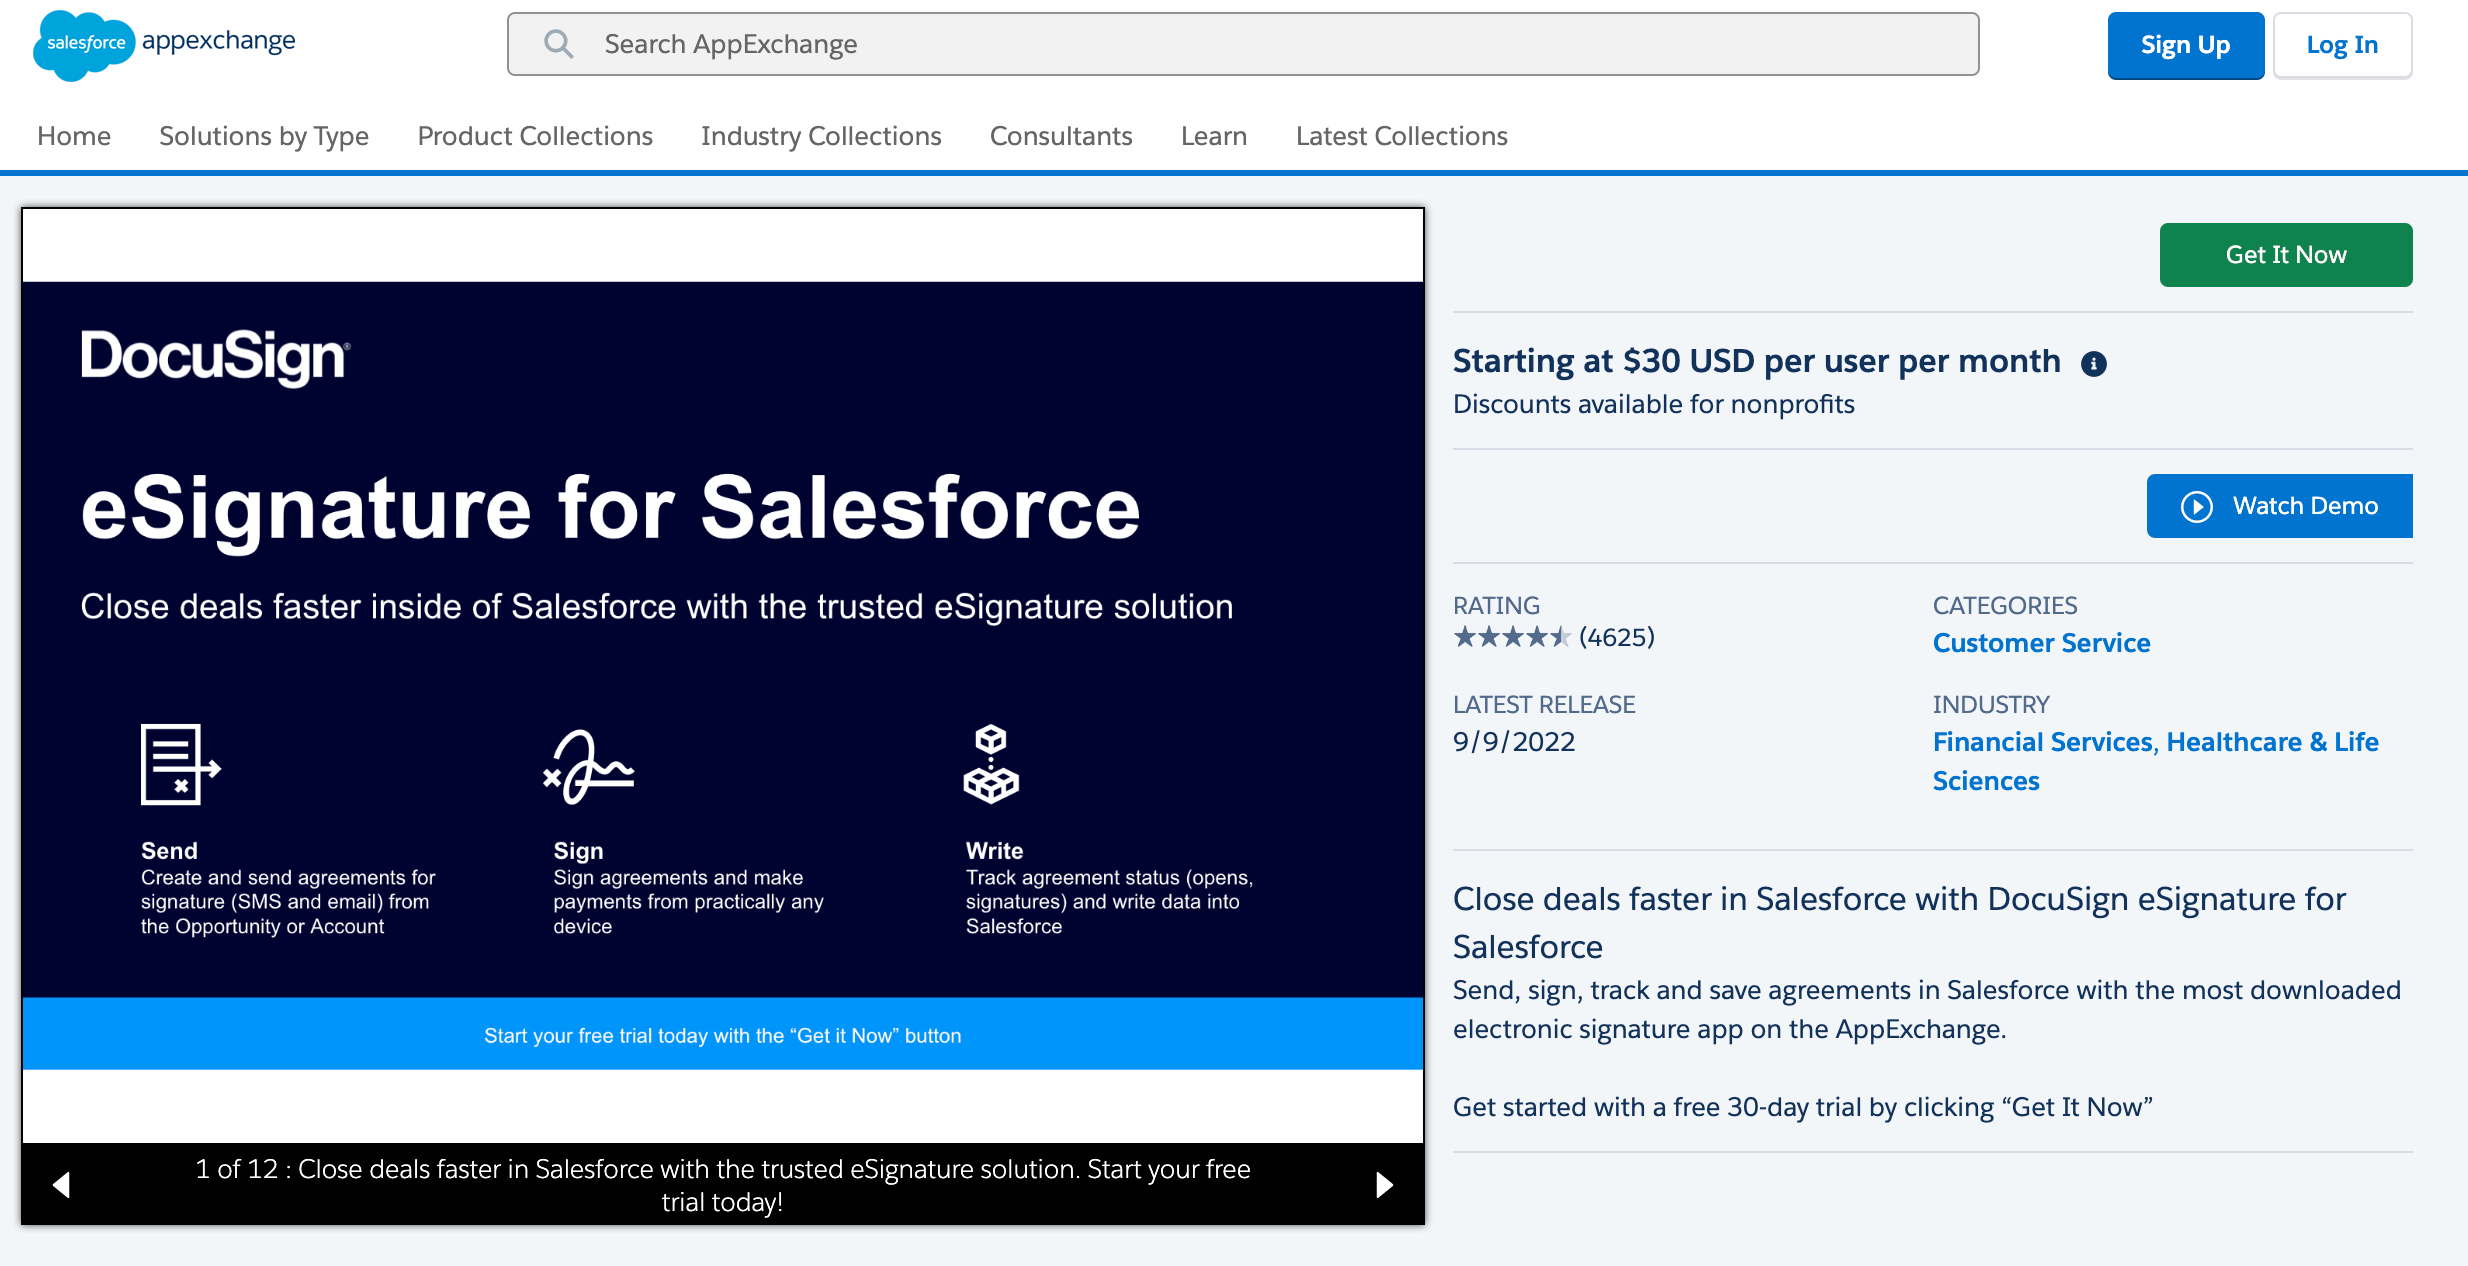Open the Customer Service category link
This screenshot has height=1266, width=2468.
[2041, 643]
